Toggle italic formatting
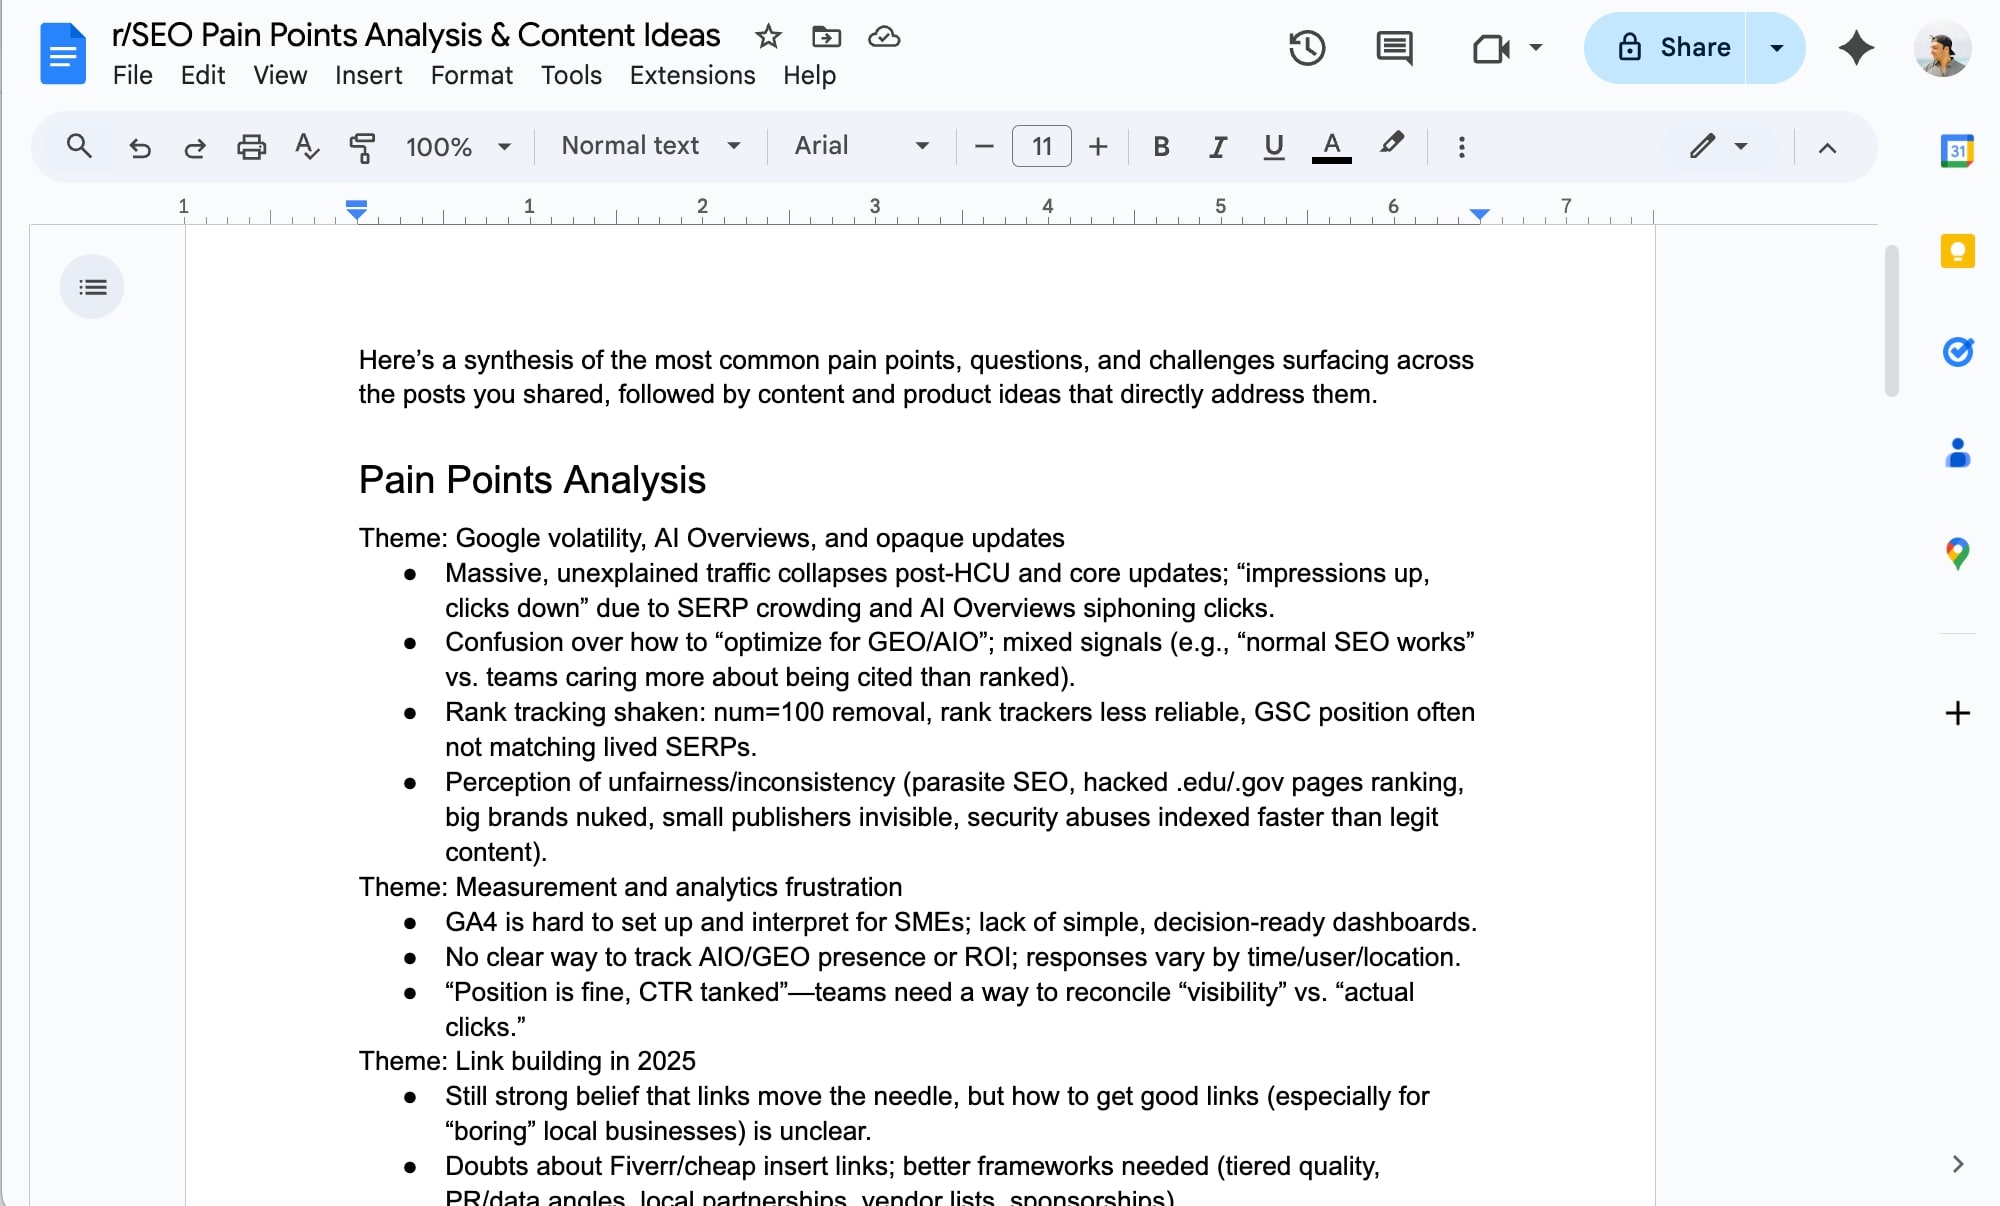The height and width of the screenshot is (1206, 2000). [1217, 146]
